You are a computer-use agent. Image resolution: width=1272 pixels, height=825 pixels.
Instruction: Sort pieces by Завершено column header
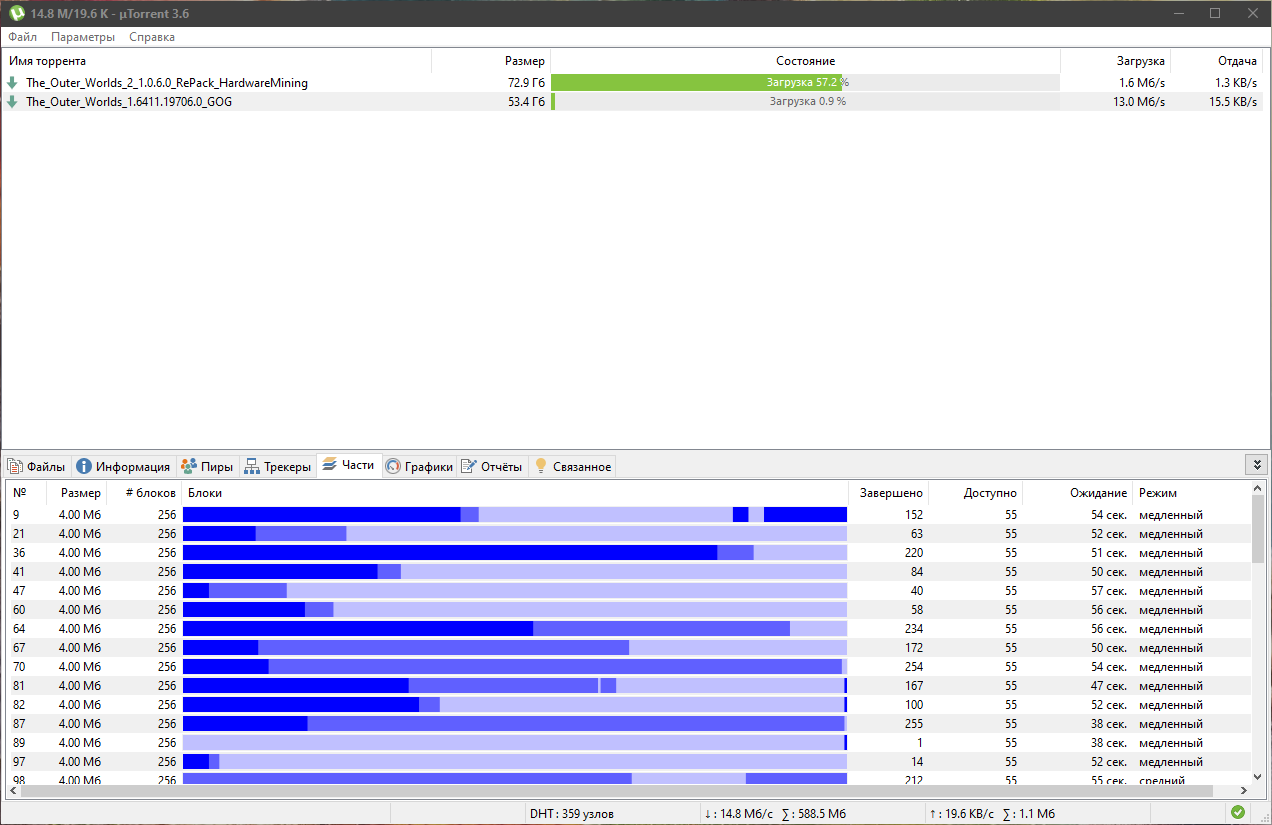(891, 493)
